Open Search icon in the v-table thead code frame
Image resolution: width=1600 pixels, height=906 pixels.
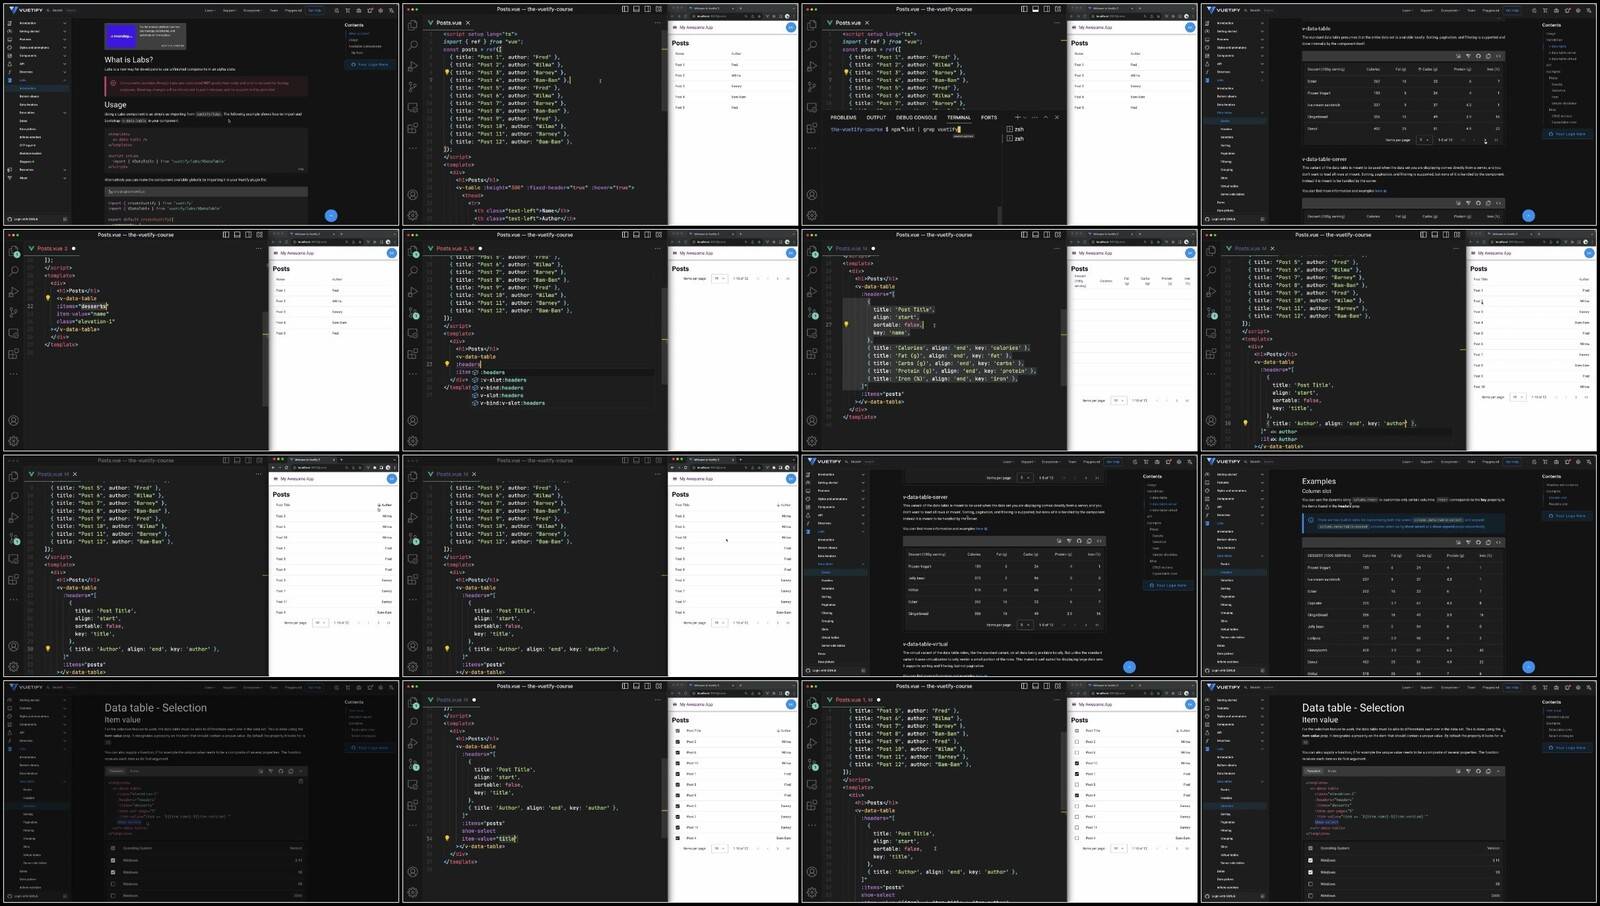click(x=412, y=45)
